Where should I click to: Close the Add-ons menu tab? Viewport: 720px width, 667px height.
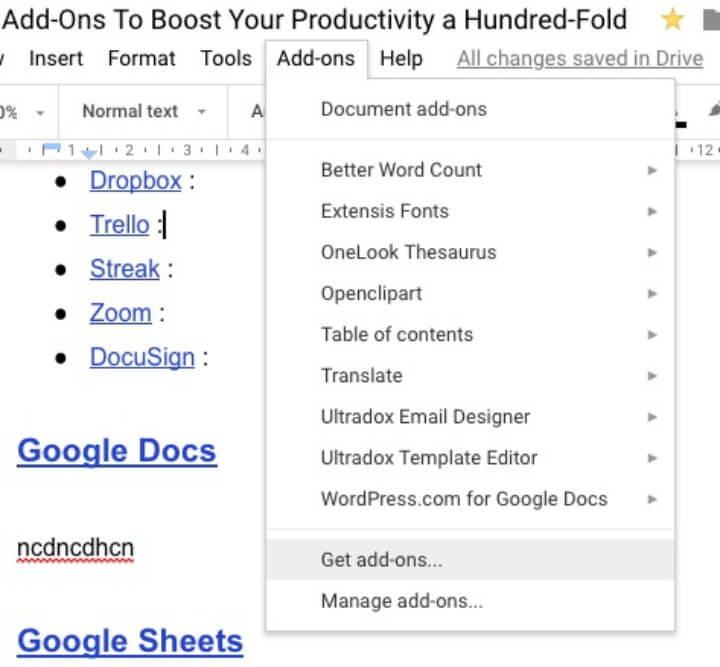pyautogui.click(x=316, y=59)
